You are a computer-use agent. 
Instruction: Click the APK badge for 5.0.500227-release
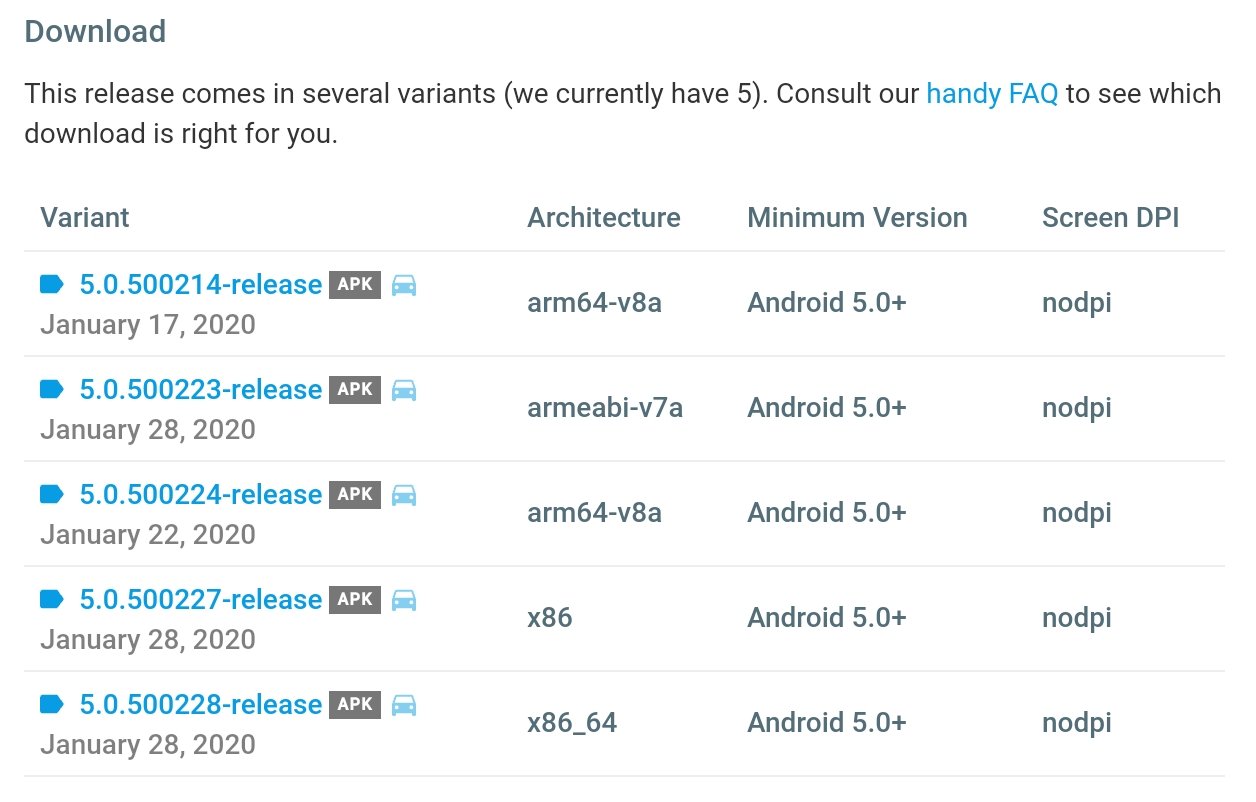pos(355,599)
